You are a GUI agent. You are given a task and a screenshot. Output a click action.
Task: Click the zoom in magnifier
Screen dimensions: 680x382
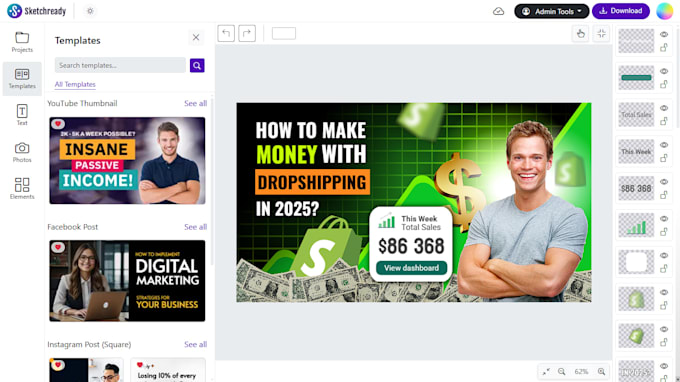pos(602,372)
